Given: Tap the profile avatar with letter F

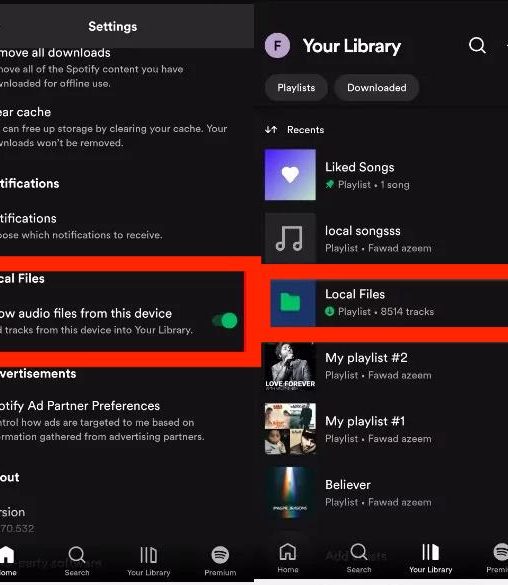Looking at the screenshot, I should point(277,46).
